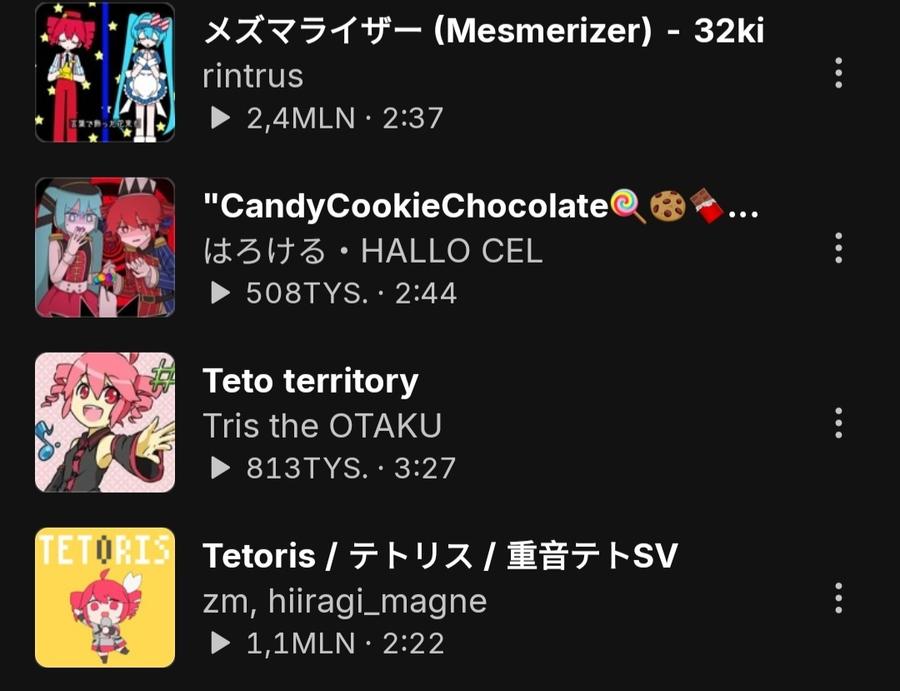Visit artist Tris the OTAKU
Viewport: 900px width, 691px height.
tap(322, 426)
